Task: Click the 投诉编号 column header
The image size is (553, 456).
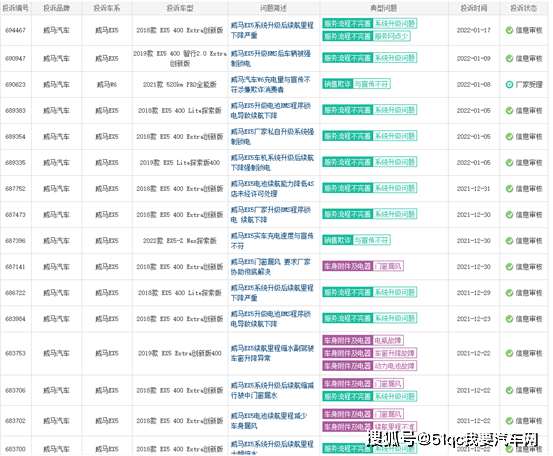Action: [x=16, y=8]
